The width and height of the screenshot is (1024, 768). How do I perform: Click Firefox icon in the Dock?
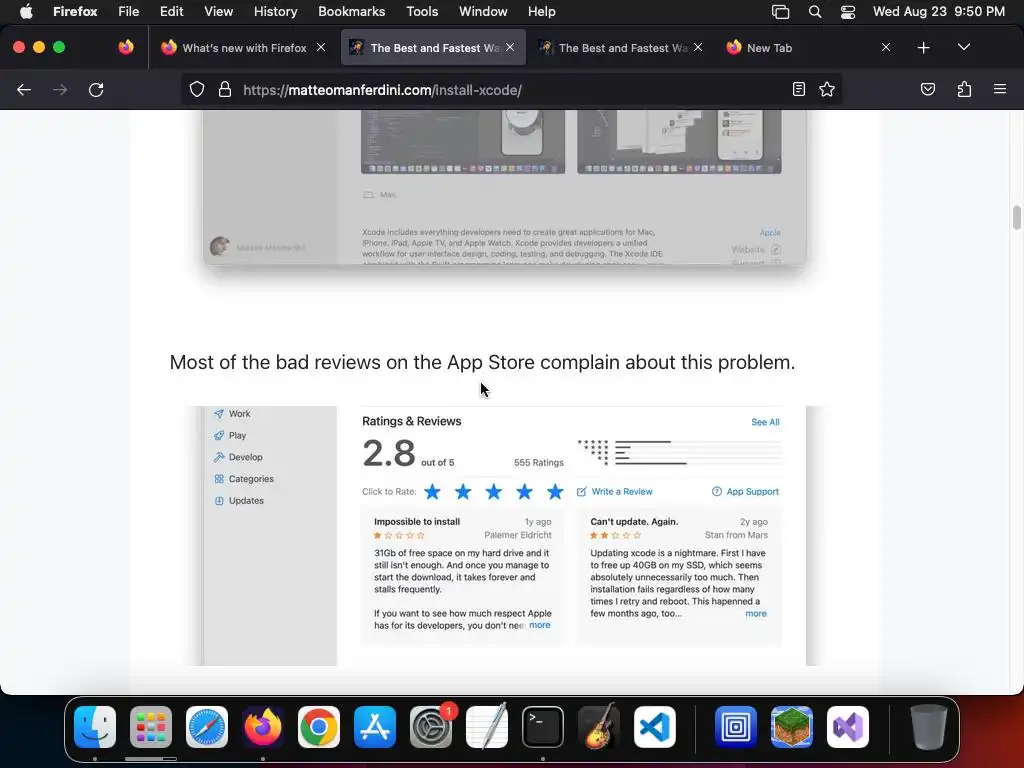tap(263, 726)
